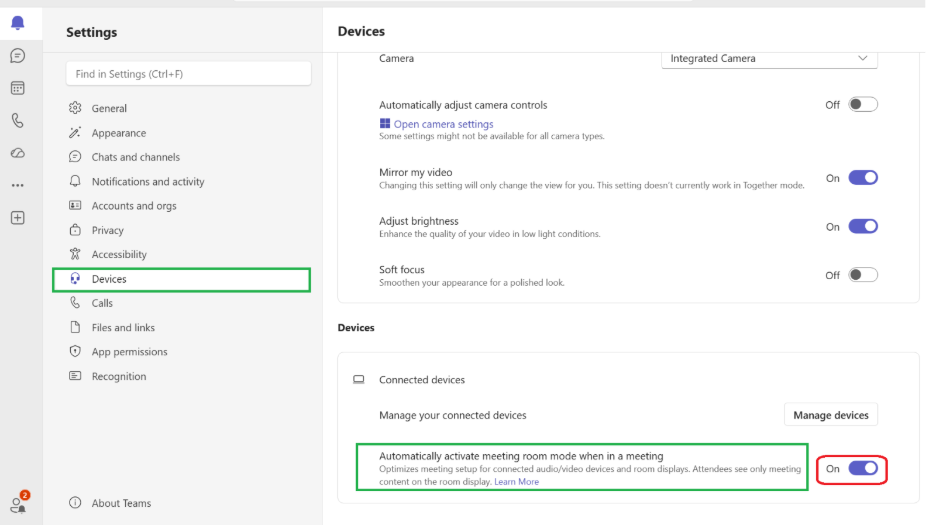
Task: Click the Manage devices button
Action: (x=830, y=415)
